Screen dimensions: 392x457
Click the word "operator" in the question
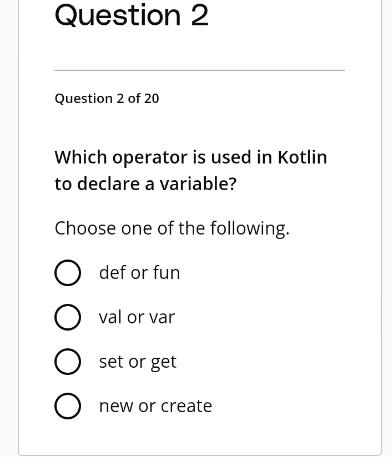point(150,158)
